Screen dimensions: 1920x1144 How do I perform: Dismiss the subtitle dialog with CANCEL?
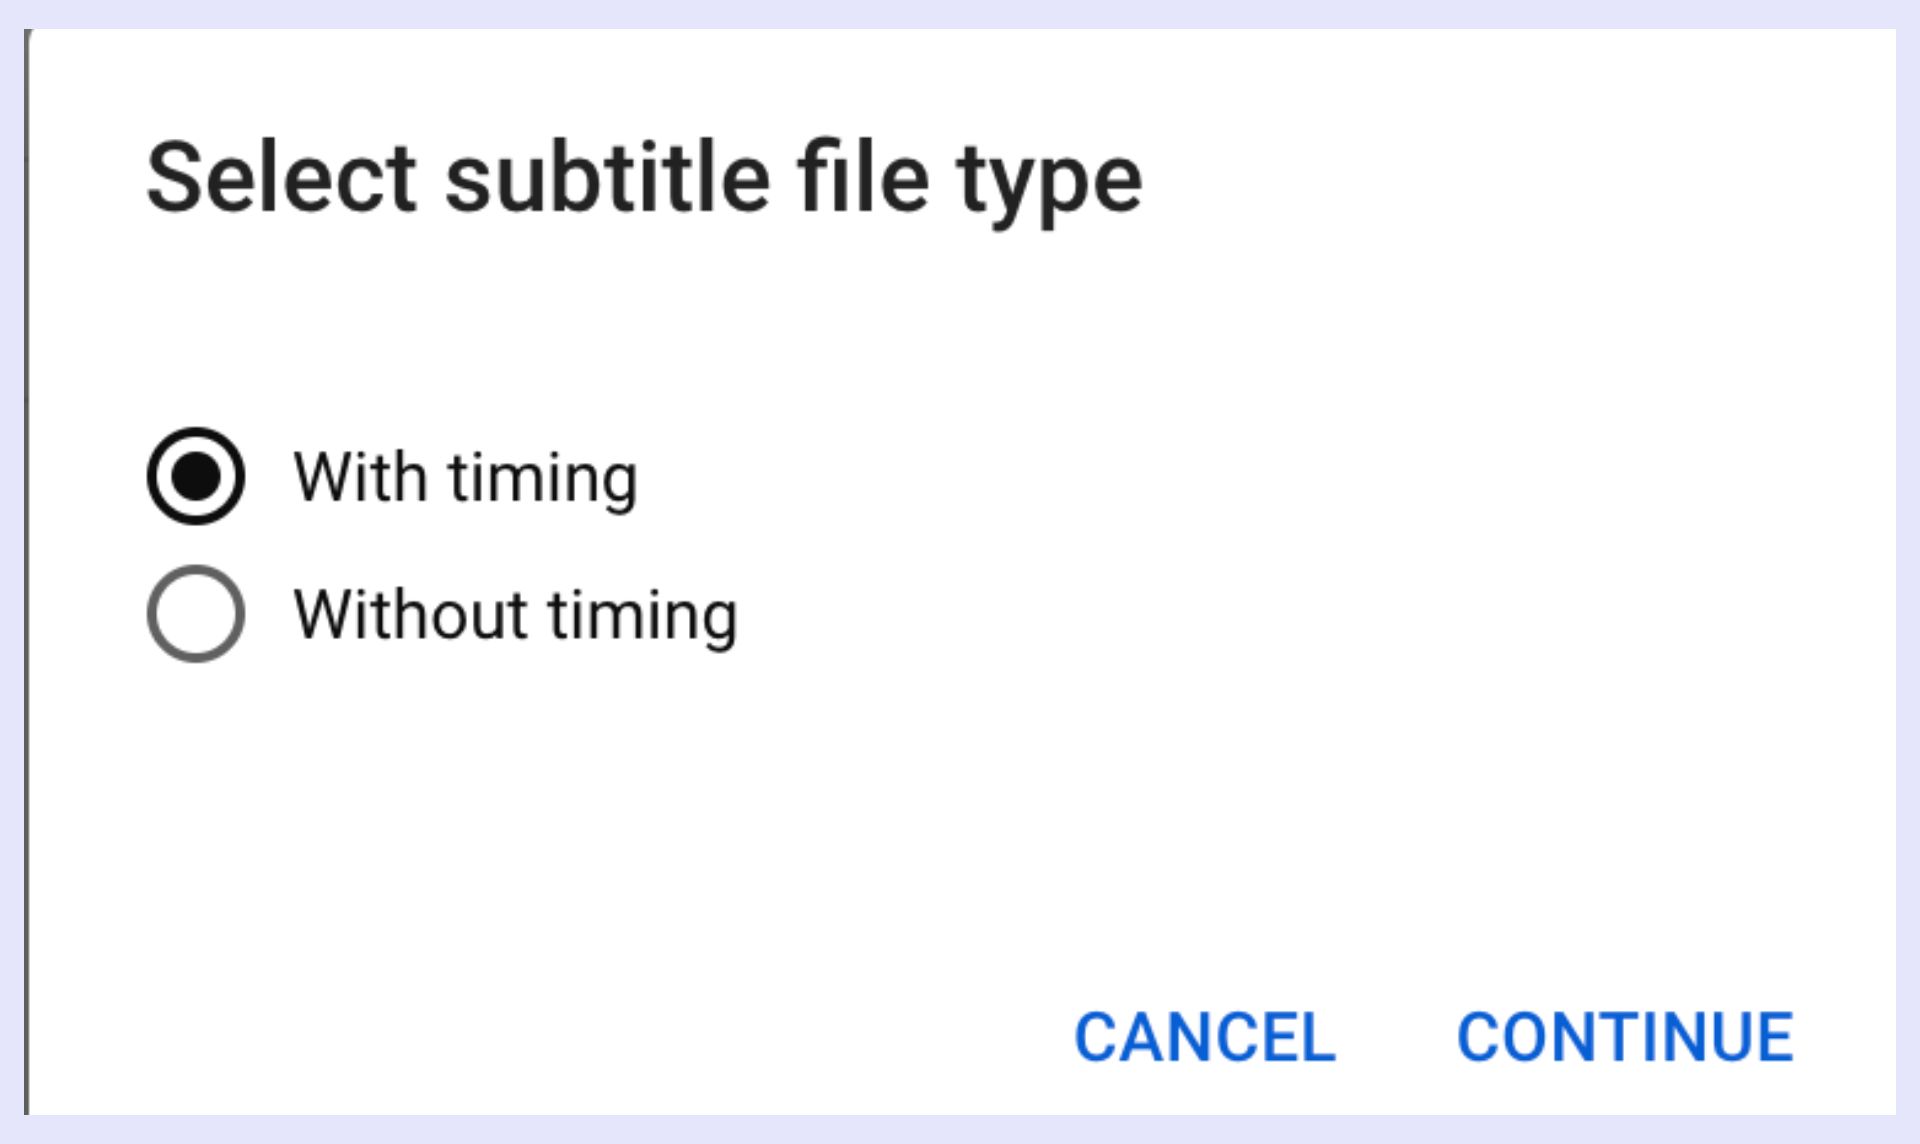[x=1205, y=1037]
